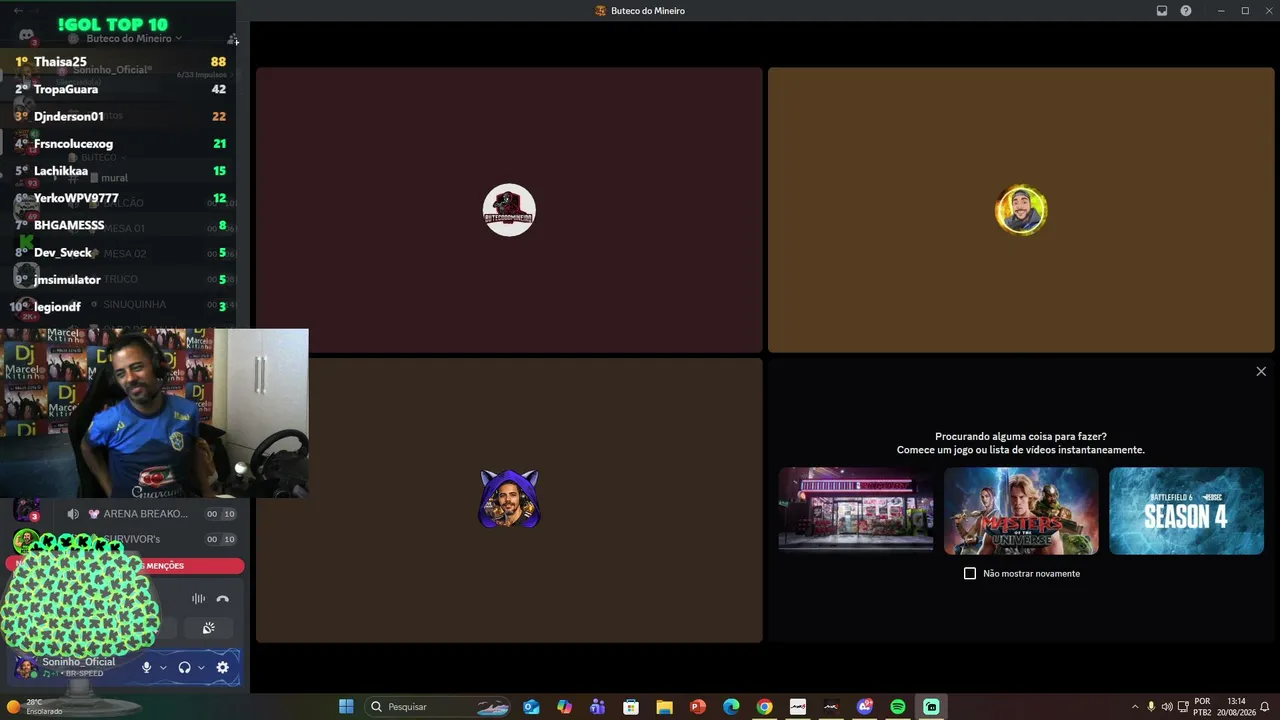
Task: Expand the headphones output options arrow
Action: pyautogui.click(x=201, y=667)
